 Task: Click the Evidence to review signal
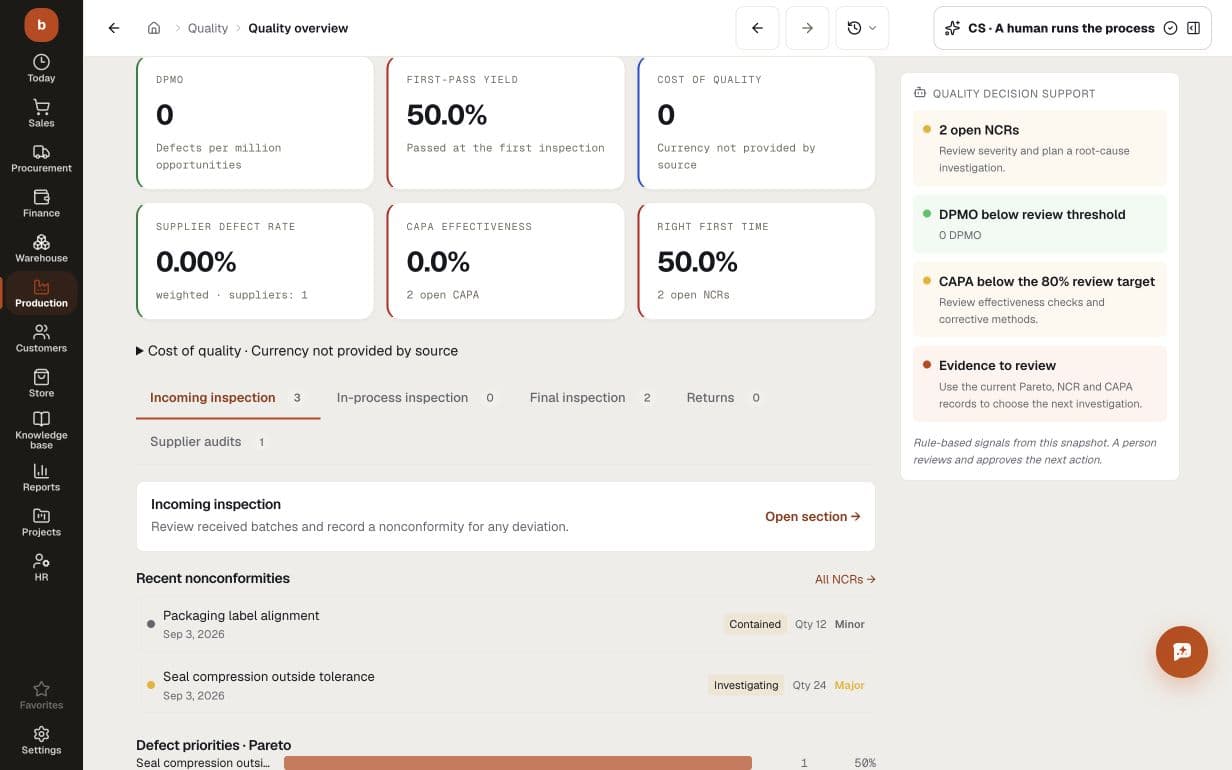pyautogui.click(x=1040, y=384)
